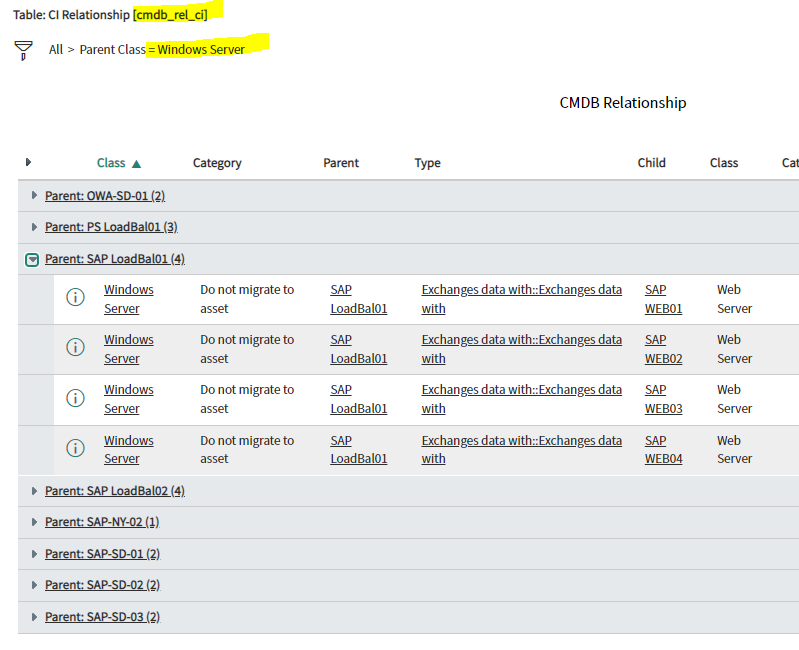Open Parent: SAP-SD-02 (2) group link

click(x=102, y=585)
